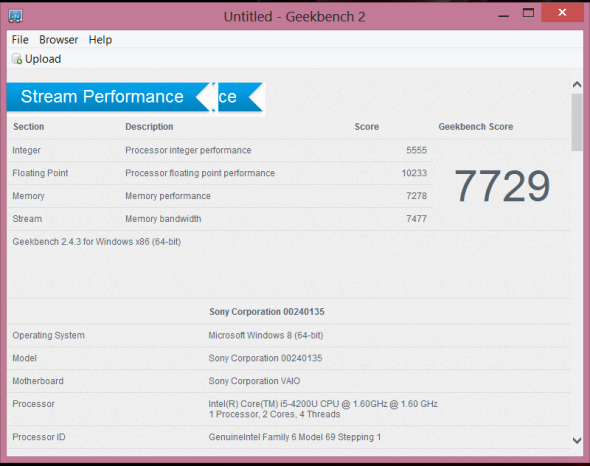Screen dimensions: 590x466
Task: Click the scroll up arrow
Action: pos(576,84)
